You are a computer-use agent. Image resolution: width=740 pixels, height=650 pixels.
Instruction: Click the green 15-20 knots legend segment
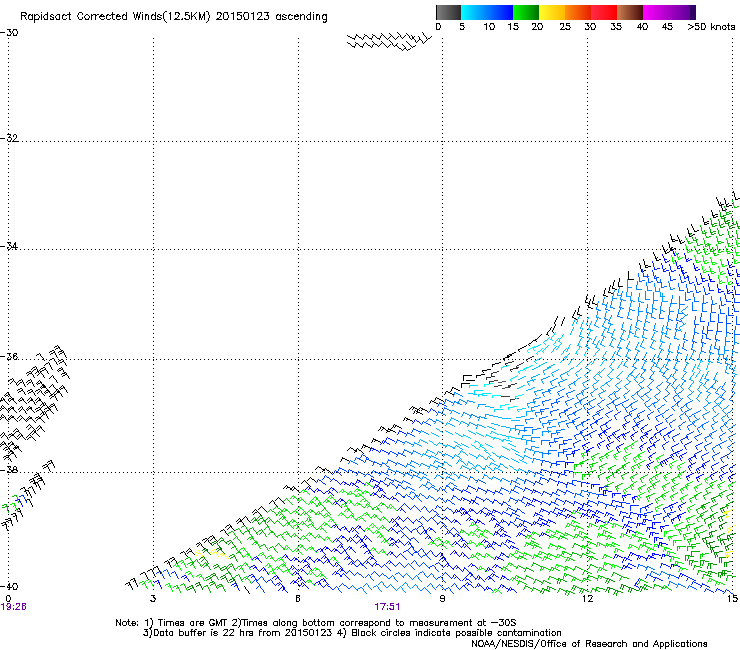[526, 12]
